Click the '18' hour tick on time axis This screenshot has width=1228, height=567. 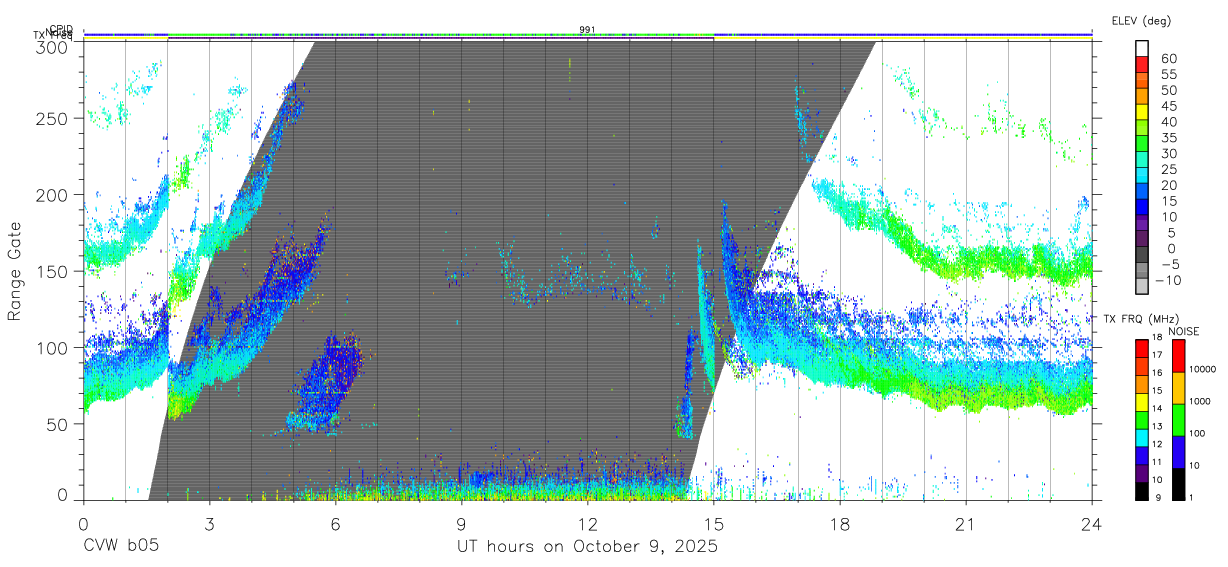pyautogui.click(x=839, y=524)
